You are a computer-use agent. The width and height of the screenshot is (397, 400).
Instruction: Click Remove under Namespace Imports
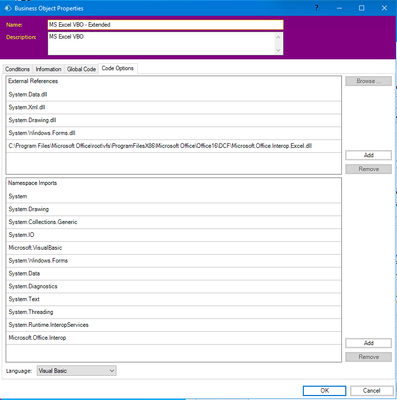tap(368, 357)
